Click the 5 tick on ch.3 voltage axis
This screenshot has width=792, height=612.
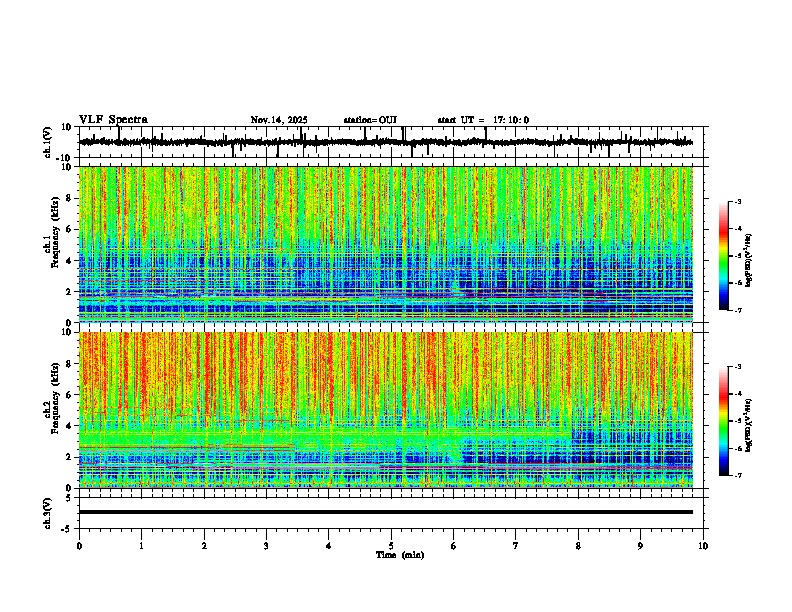coord(69,498)
